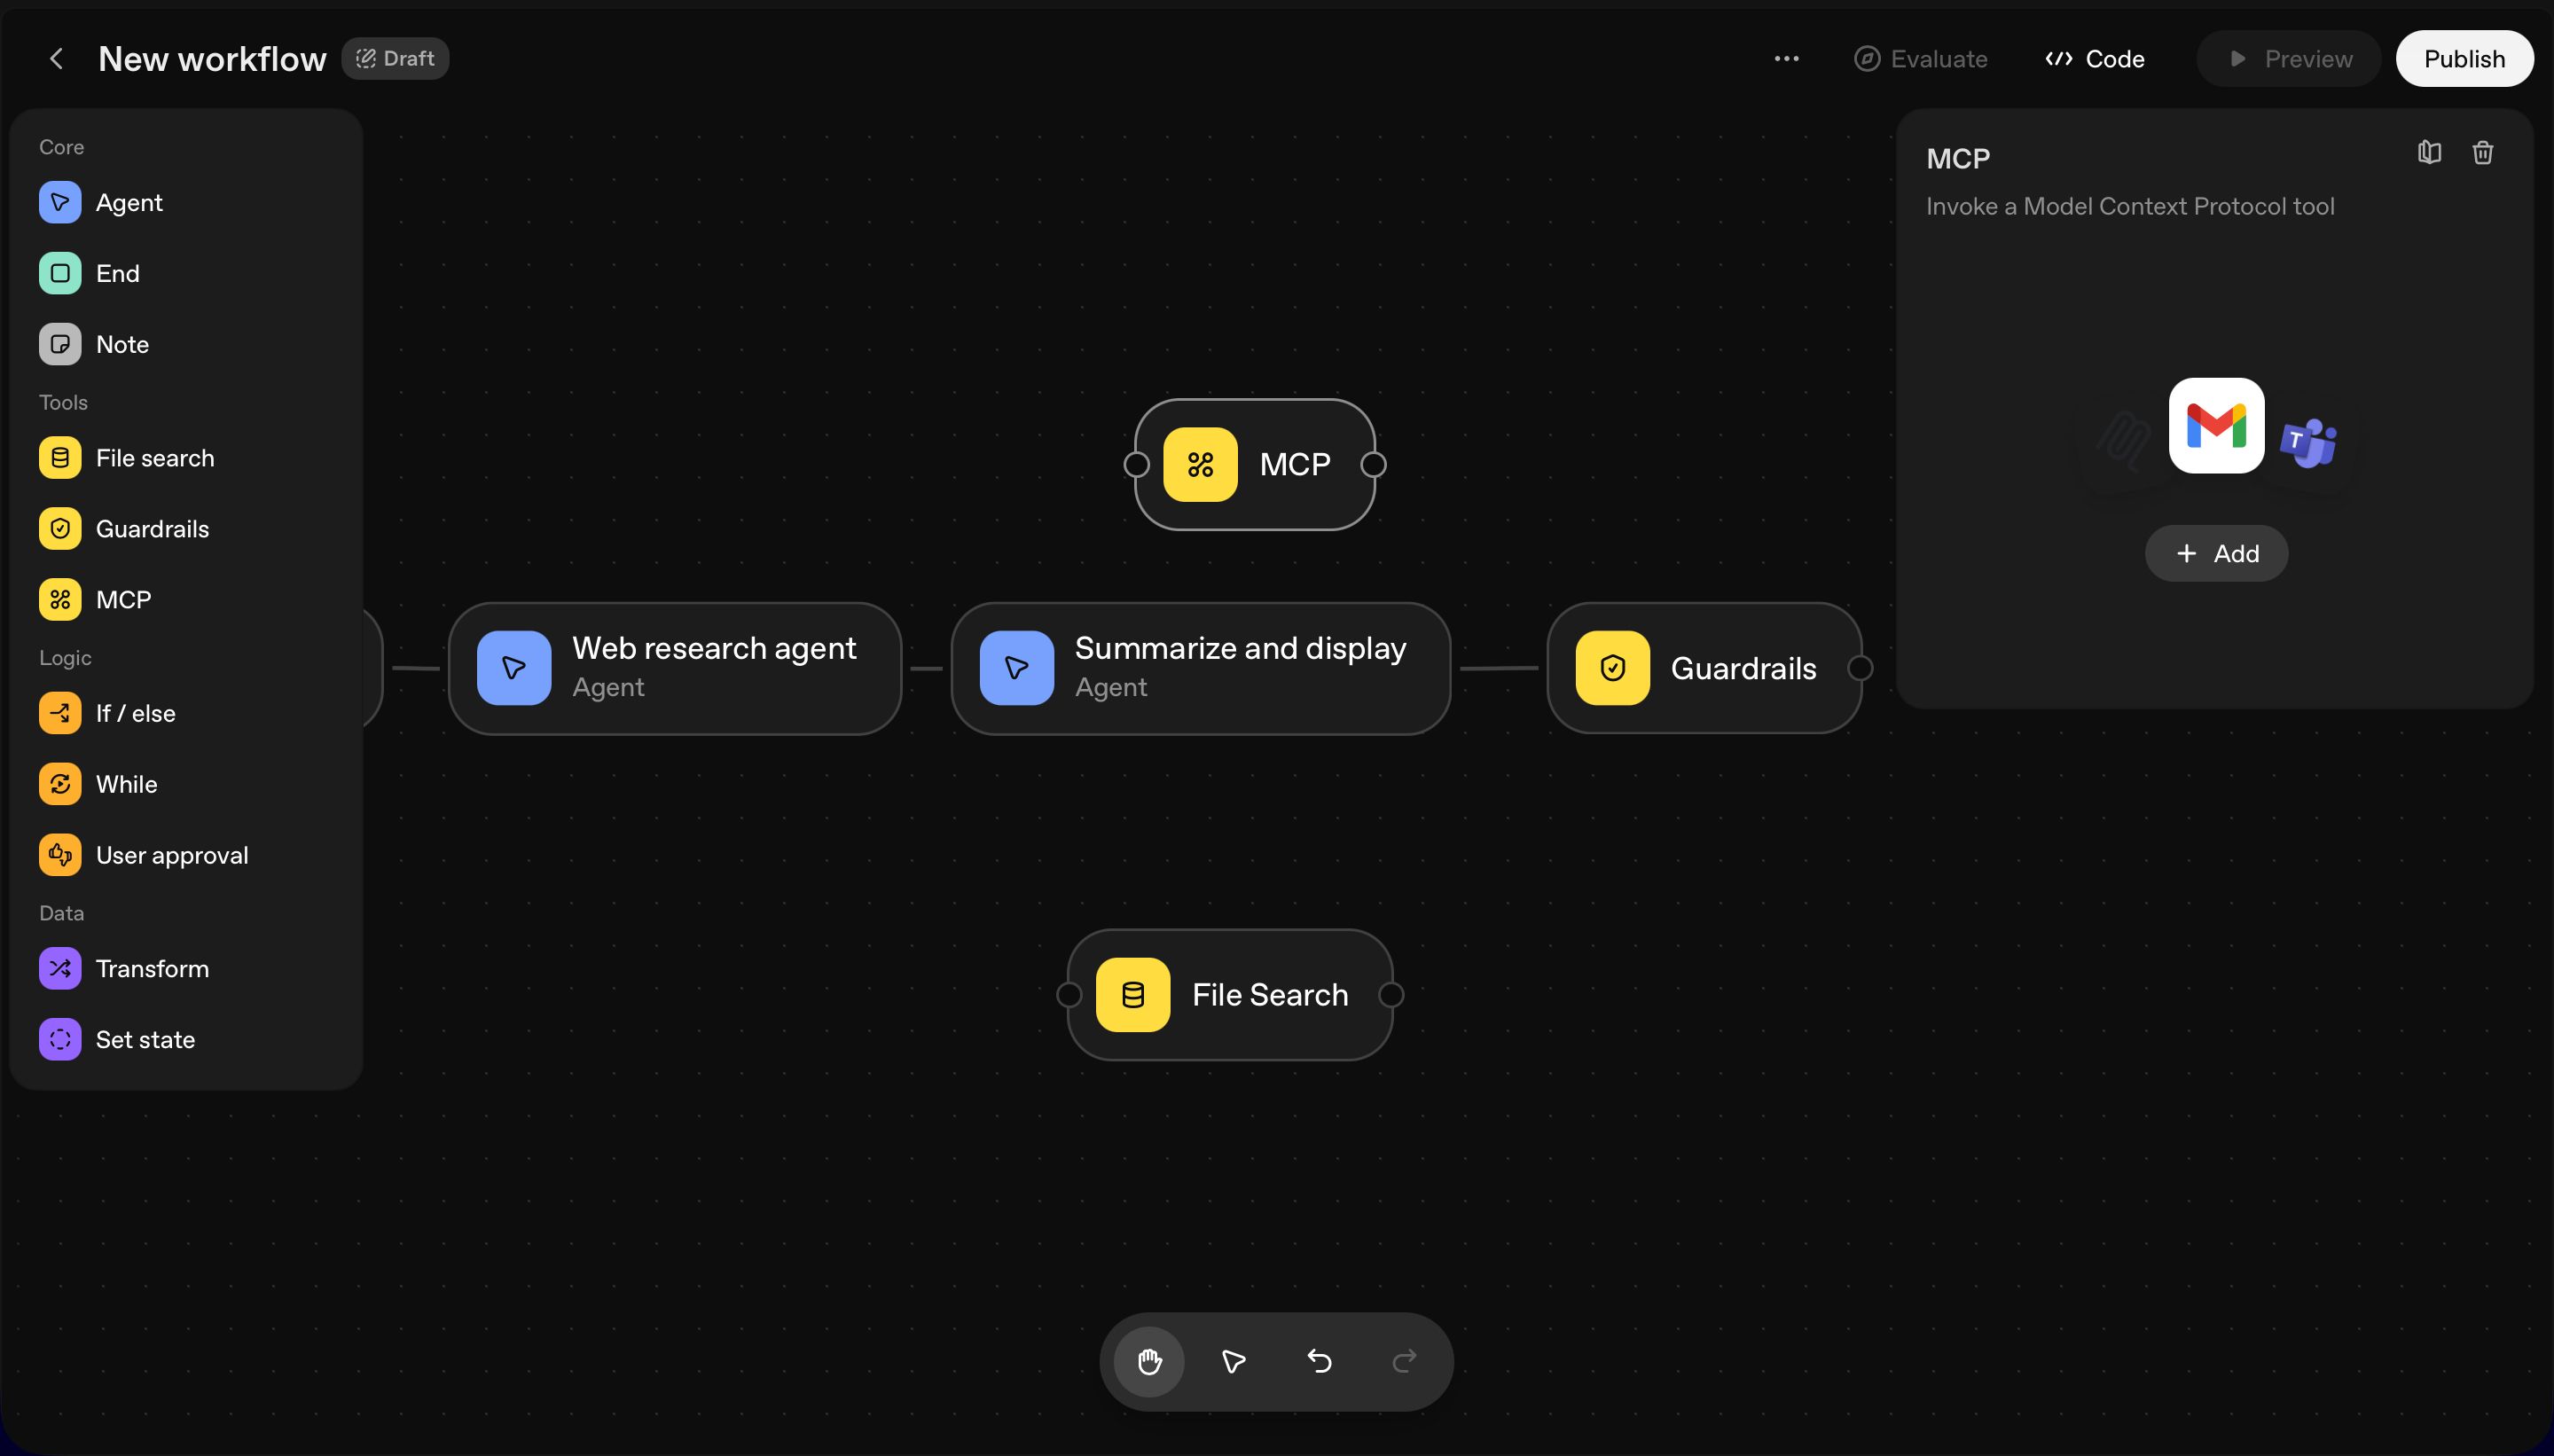Click the Gmail logo in MCP panel
Viewport: 2554px width, 1456px height.
[x=2216, y=426]
